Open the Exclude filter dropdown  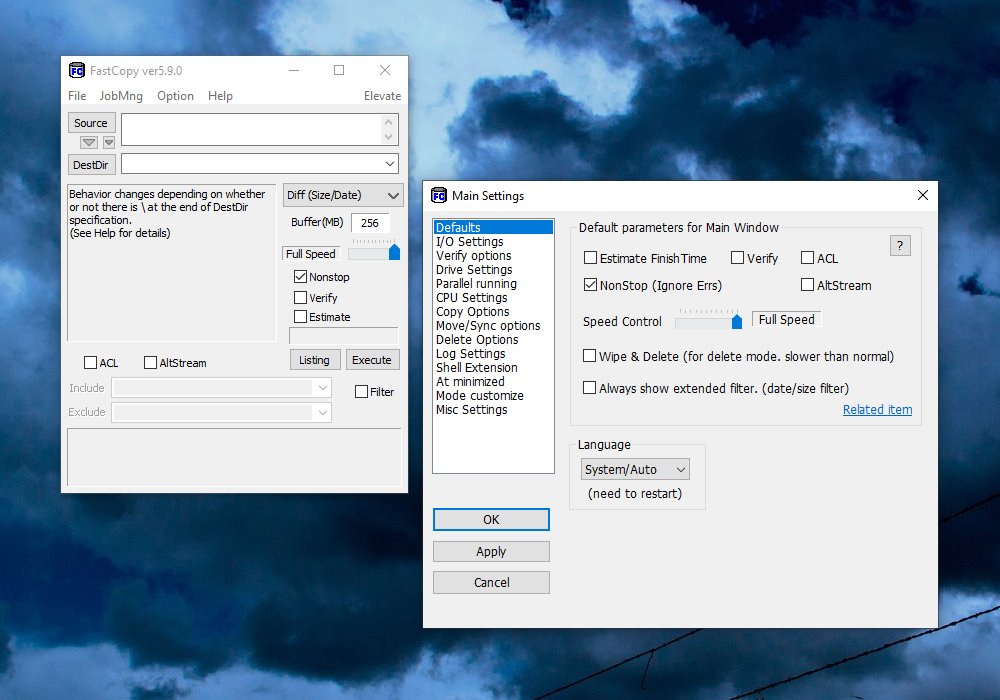[x=323, y=412]
